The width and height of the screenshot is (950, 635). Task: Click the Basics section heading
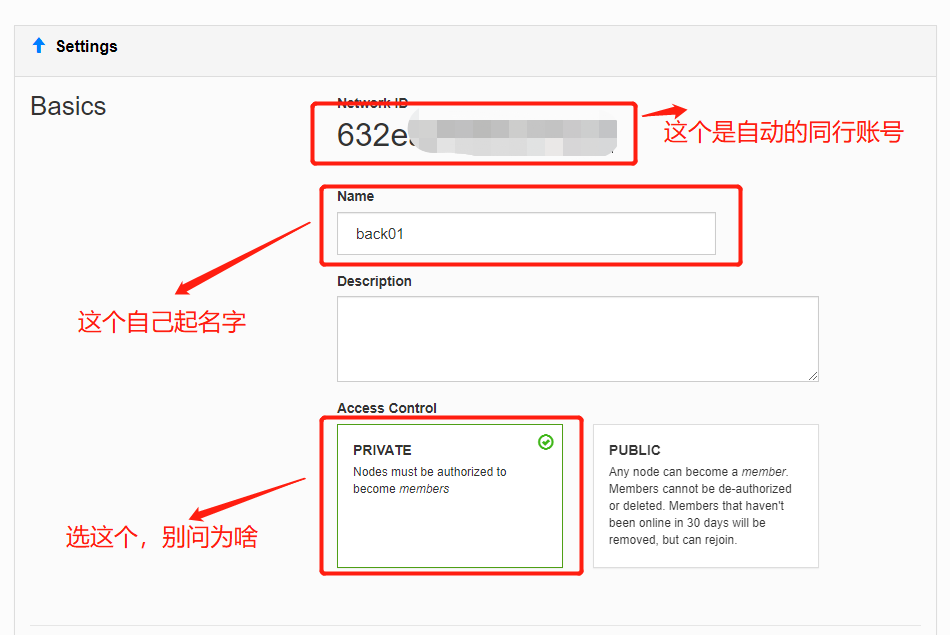(68, 106)
